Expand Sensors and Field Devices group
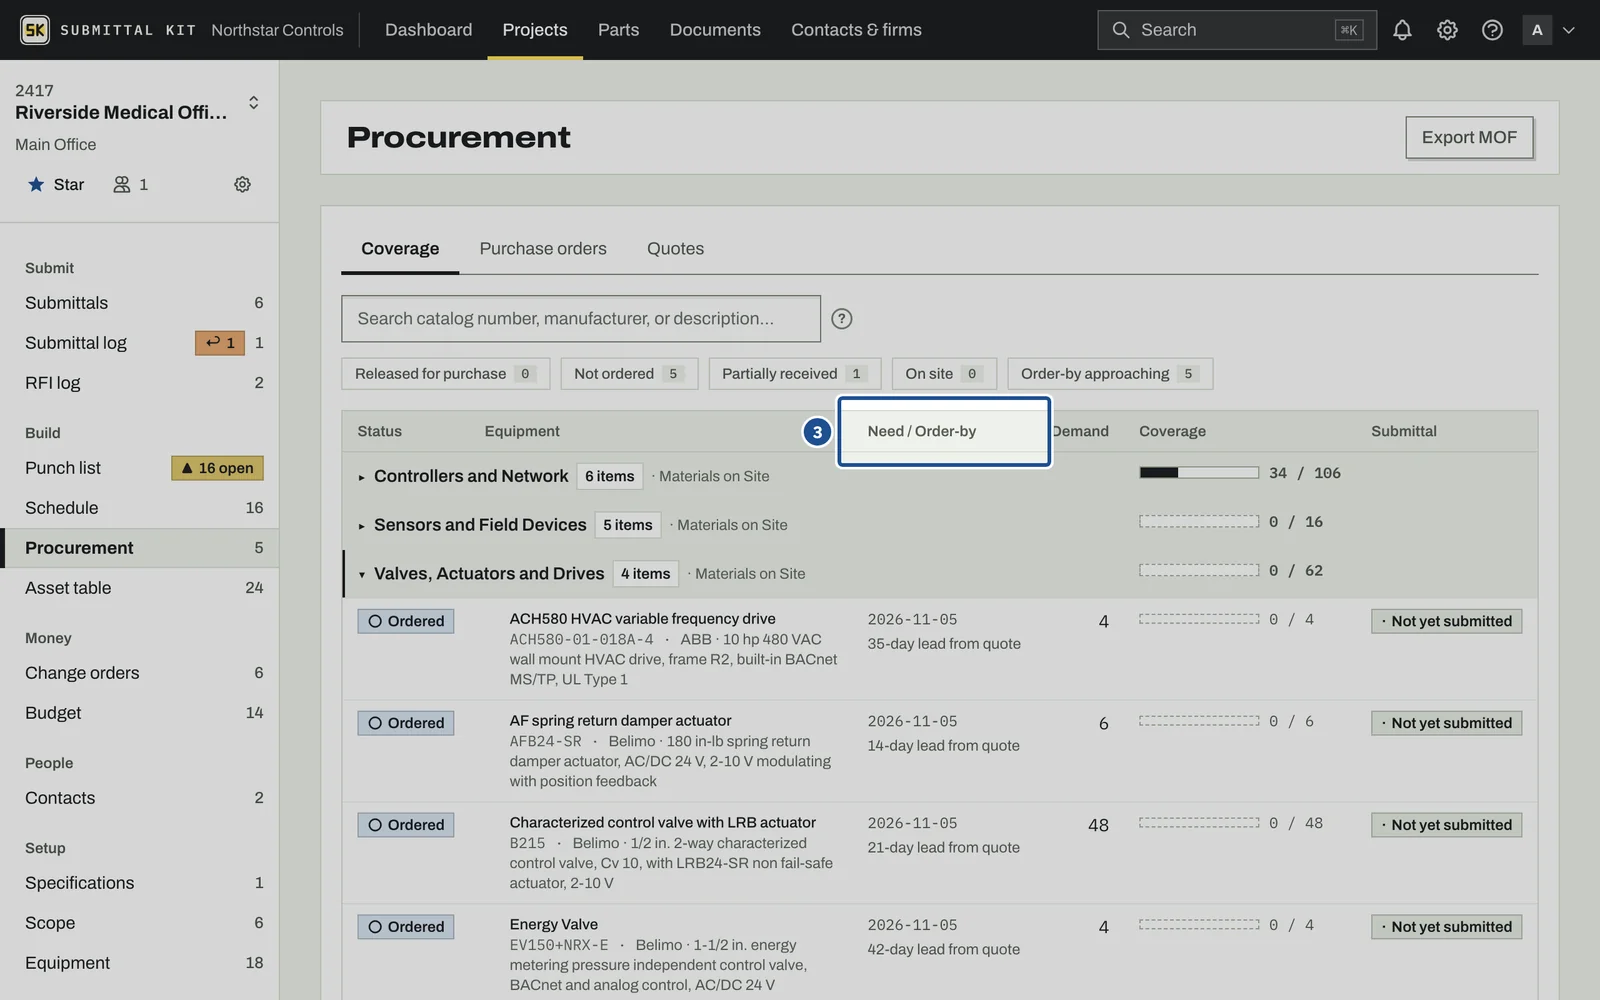The height and width of the screenshot is (1000, 1600). tap(361, 526)
